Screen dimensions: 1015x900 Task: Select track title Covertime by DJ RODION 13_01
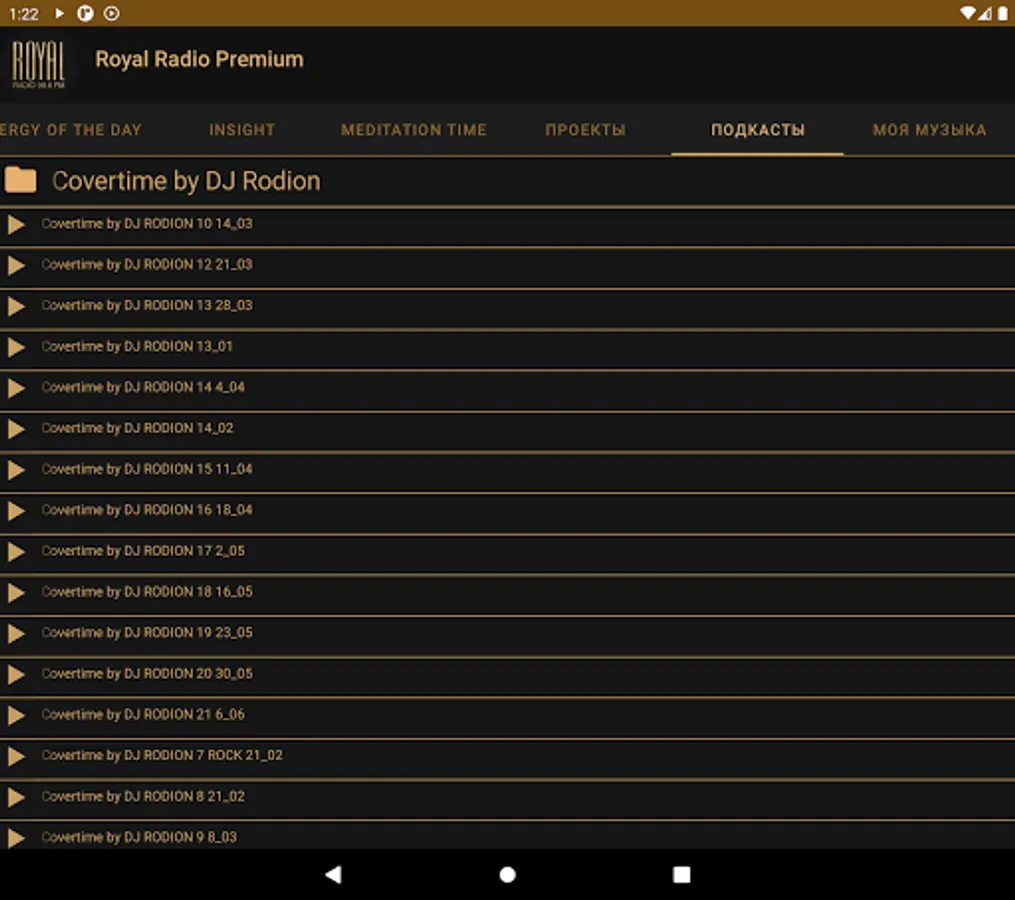[x=137, y=346]
